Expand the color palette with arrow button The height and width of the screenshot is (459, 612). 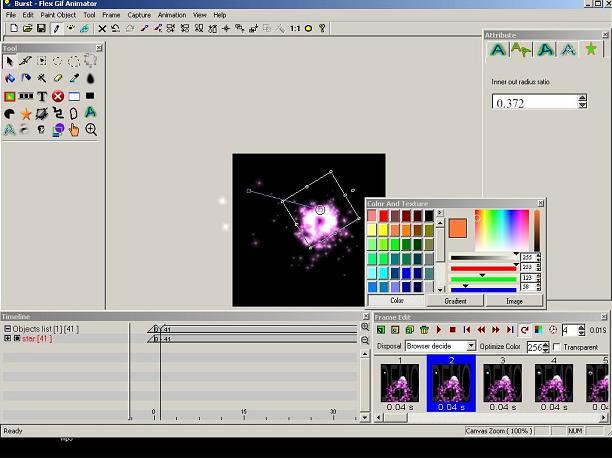(x=440, y=213)
